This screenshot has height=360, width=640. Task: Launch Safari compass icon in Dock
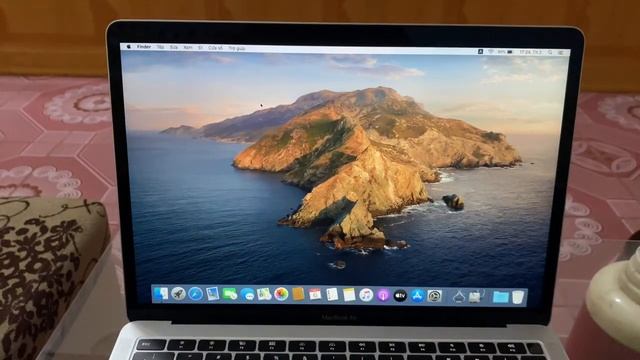pyautogui.click(x=195, y=294)
